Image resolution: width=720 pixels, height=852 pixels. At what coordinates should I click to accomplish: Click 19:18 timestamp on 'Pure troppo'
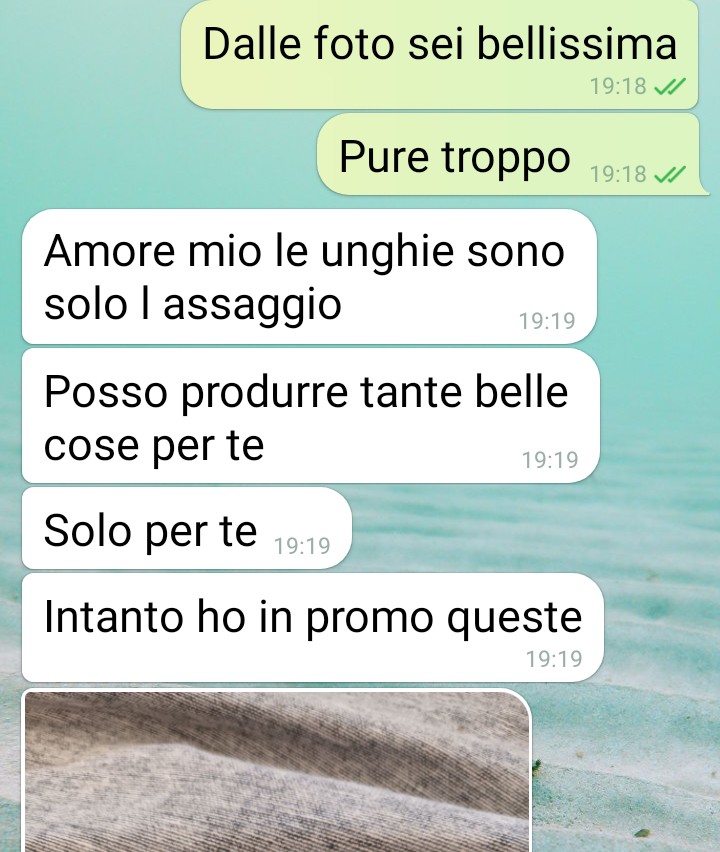618,174
